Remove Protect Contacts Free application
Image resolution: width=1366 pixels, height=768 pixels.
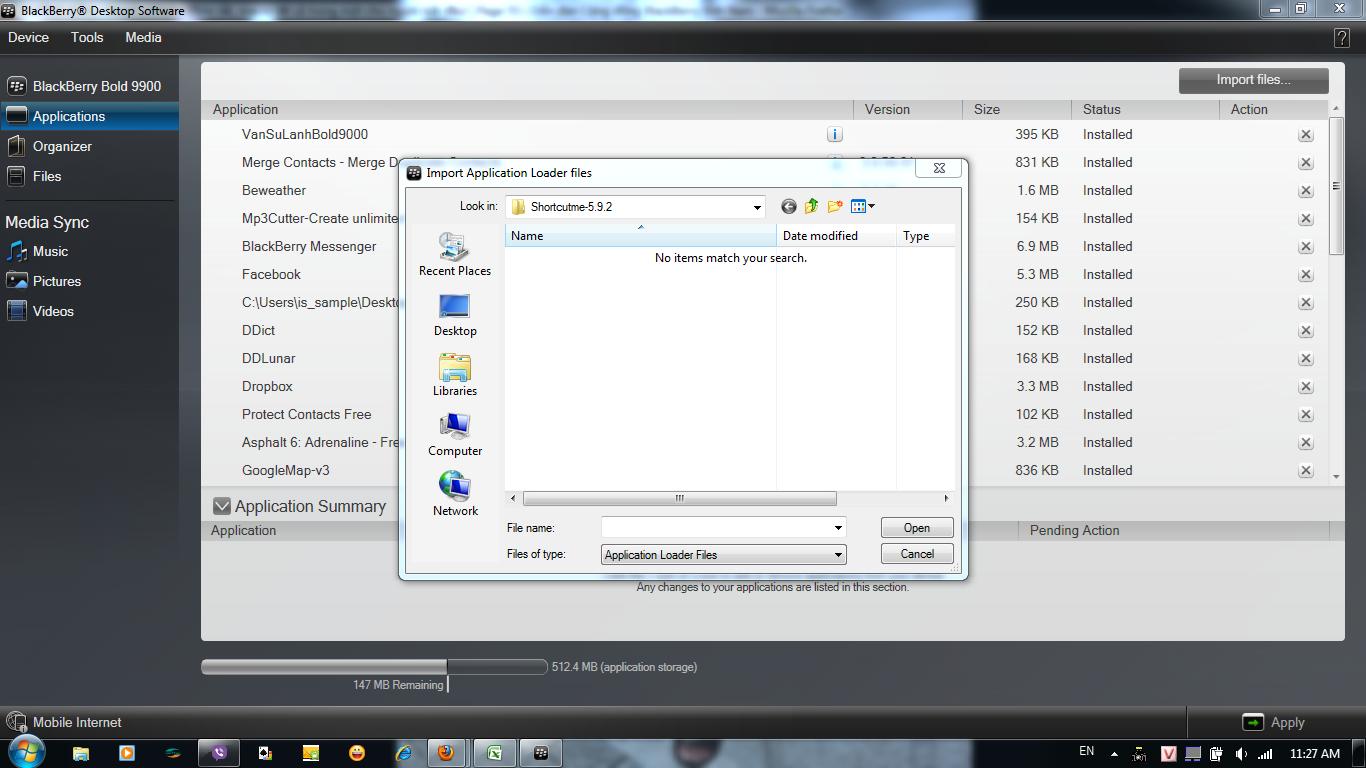(1305, 414)
